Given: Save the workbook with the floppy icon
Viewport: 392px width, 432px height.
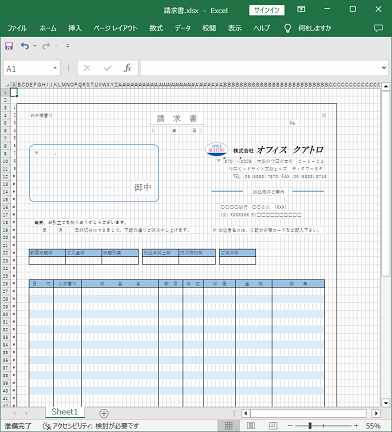Looking at the screenshot, I should pos(9,46).
